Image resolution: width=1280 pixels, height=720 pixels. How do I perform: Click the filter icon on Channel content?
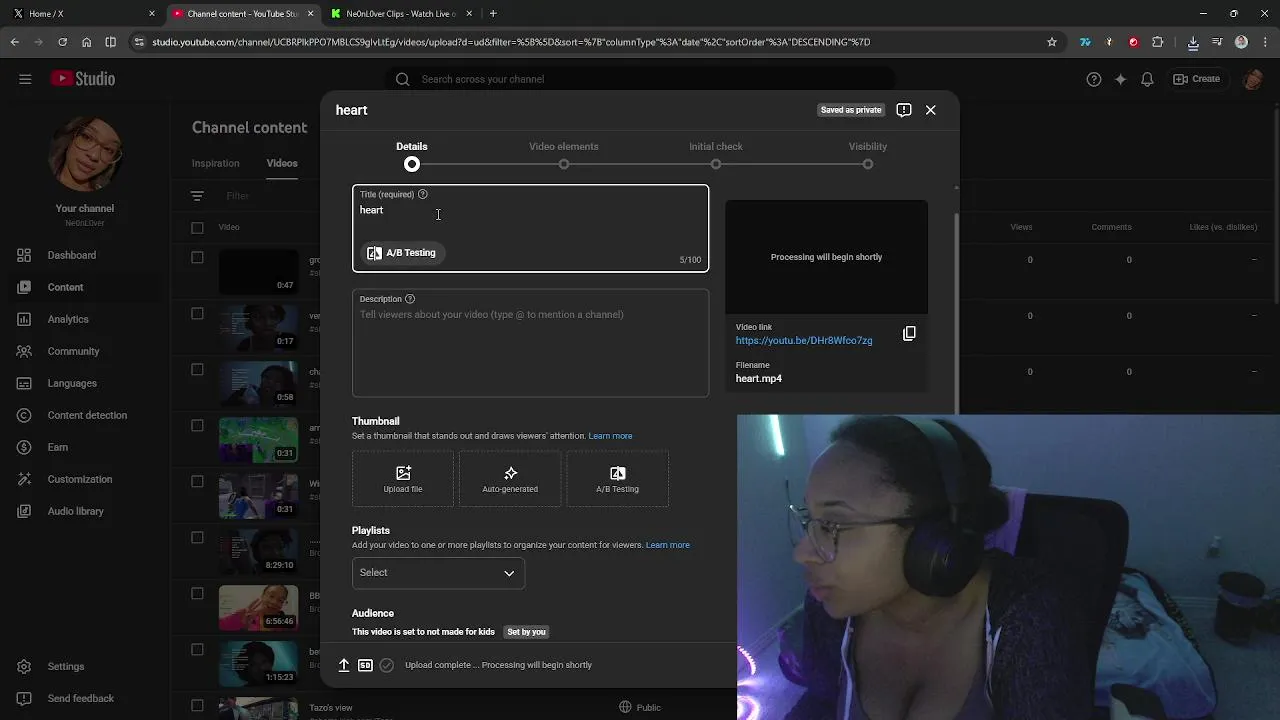point(197,196)
